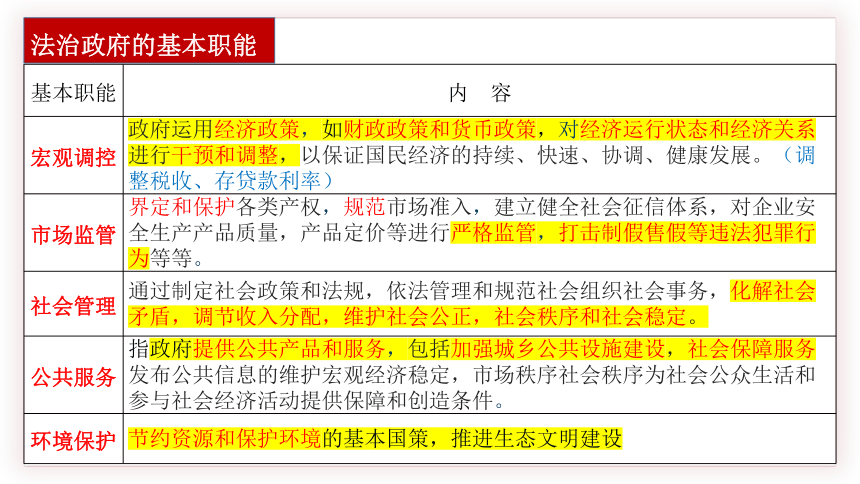
Task: Click the row label 市场监管
Action: point(73,235)
